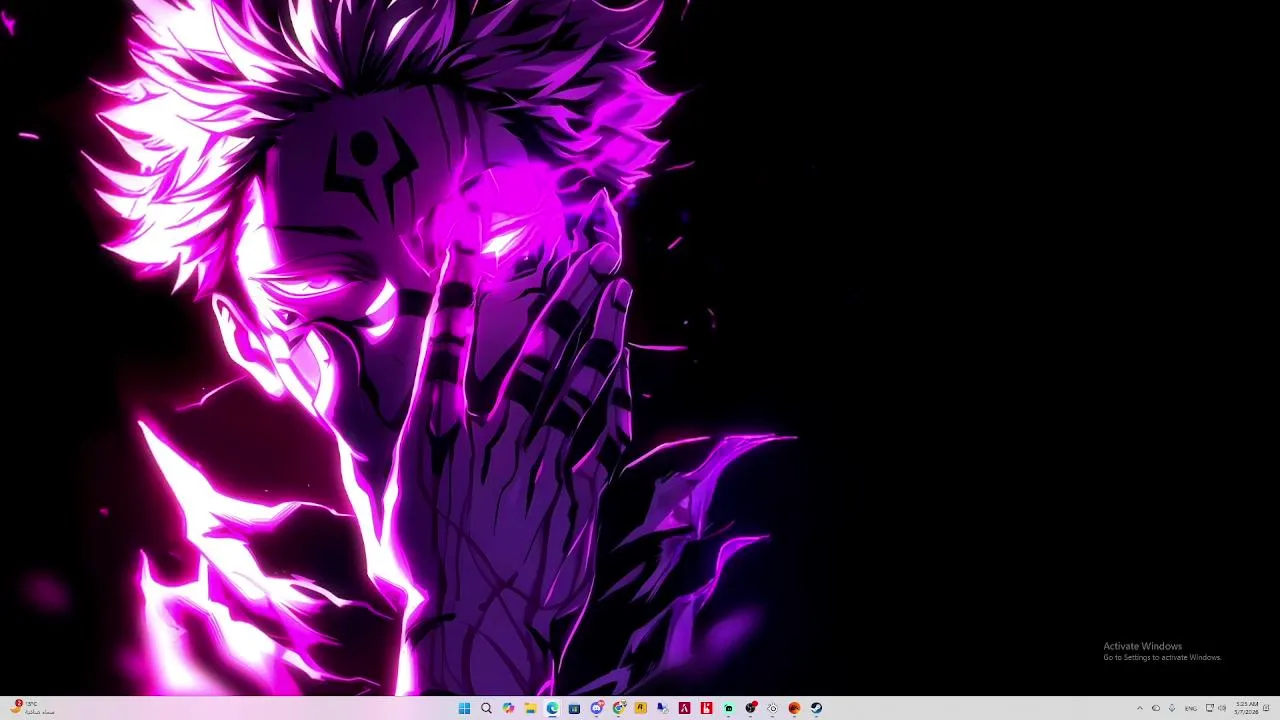Open the blue PlayStation-style taskbar icon
This screenshot has width=1280, height=720.
663,708
